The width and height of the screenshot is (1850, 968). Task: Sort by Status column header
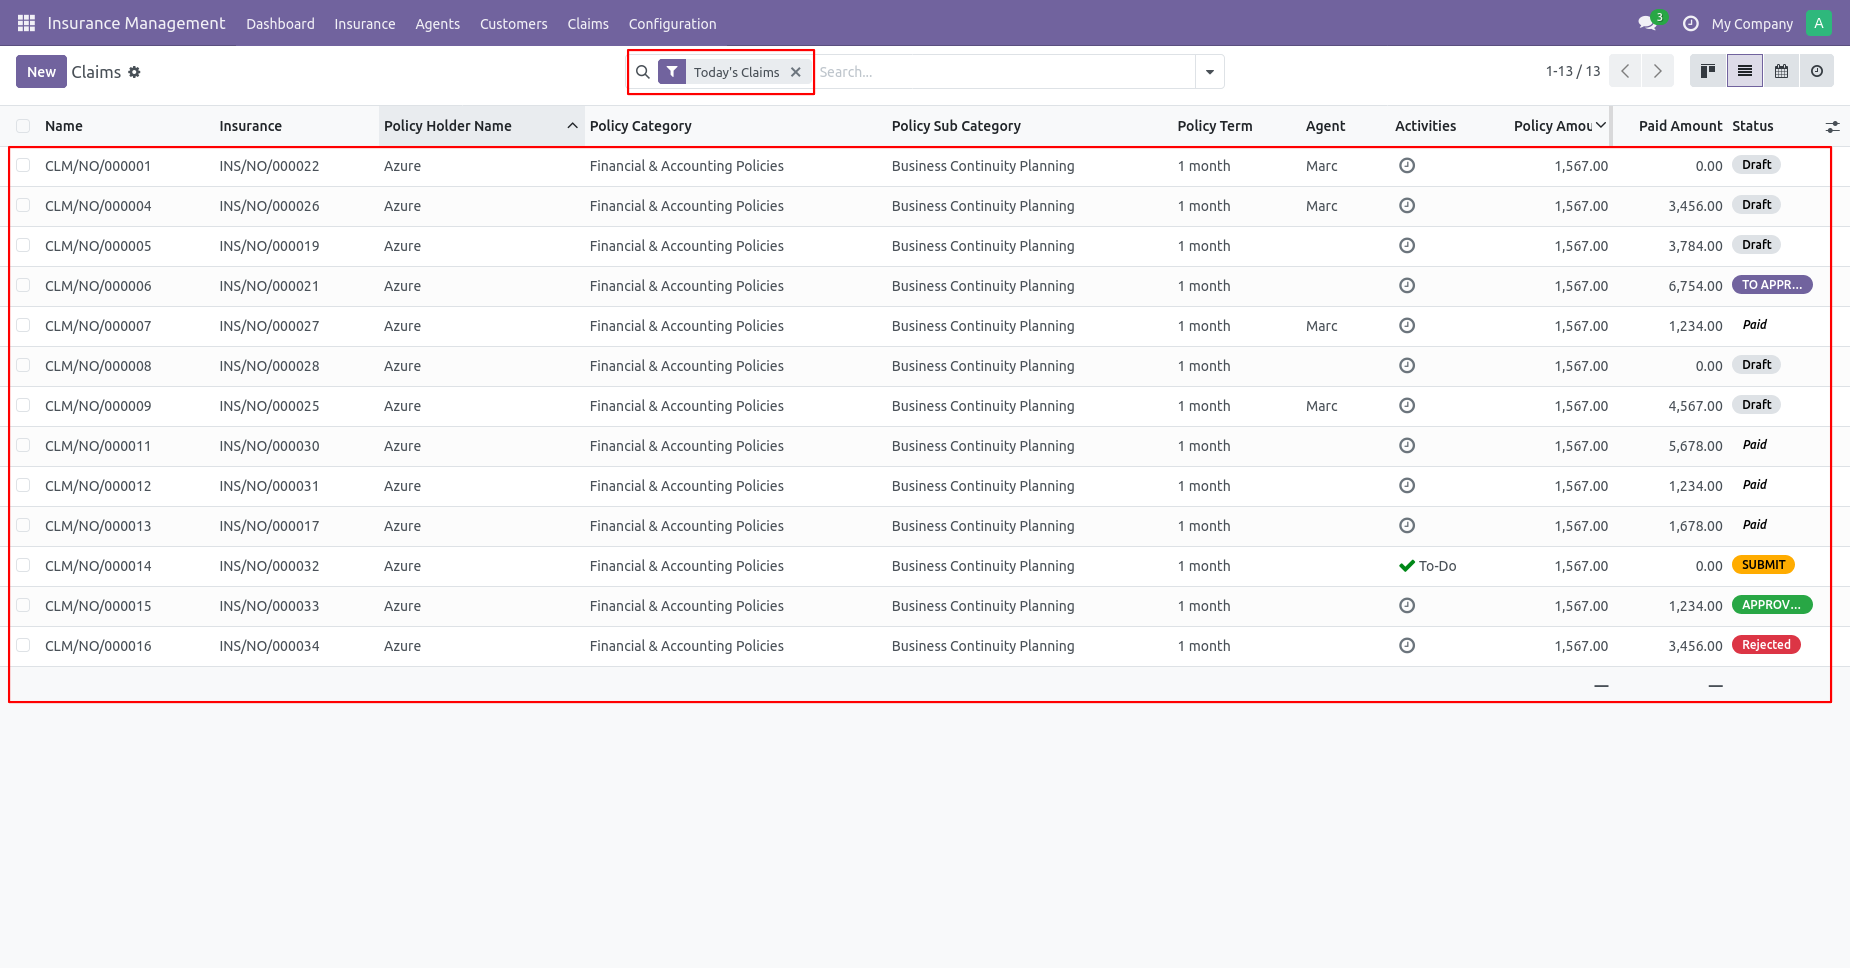pyautogui.click(x=1753, y=126)
